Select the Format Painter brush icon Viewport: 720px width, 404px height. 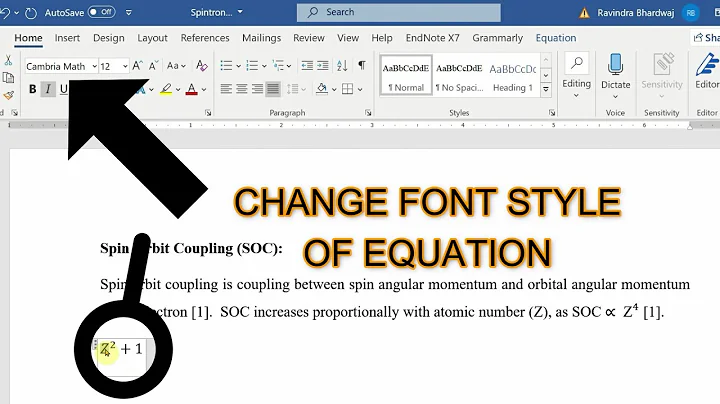point(8,95)
